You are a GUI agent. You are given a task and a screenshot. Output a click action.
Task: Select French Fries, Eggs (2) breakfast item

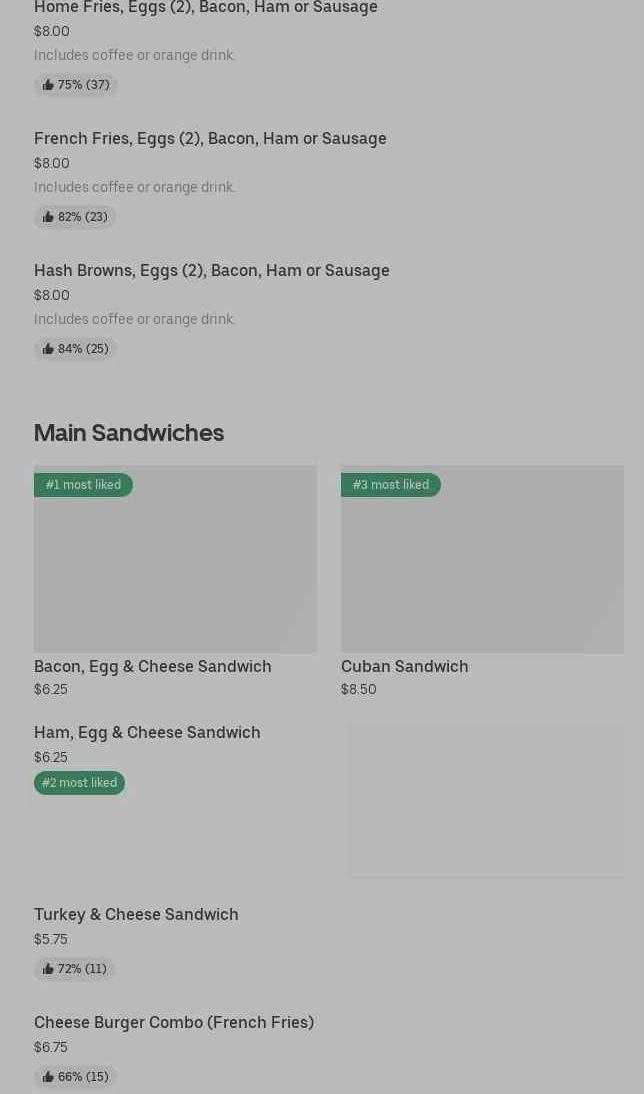[210, 138]
